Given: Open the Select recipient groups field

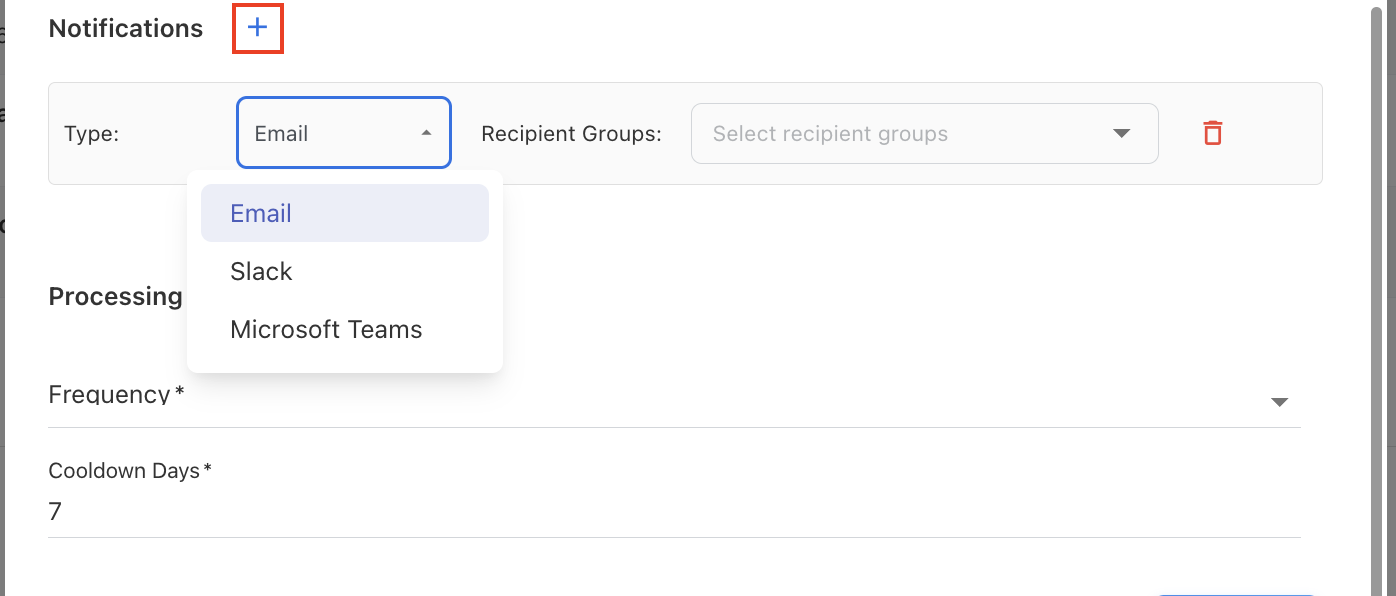Looking at the screenshot, I should pos(900,133).
